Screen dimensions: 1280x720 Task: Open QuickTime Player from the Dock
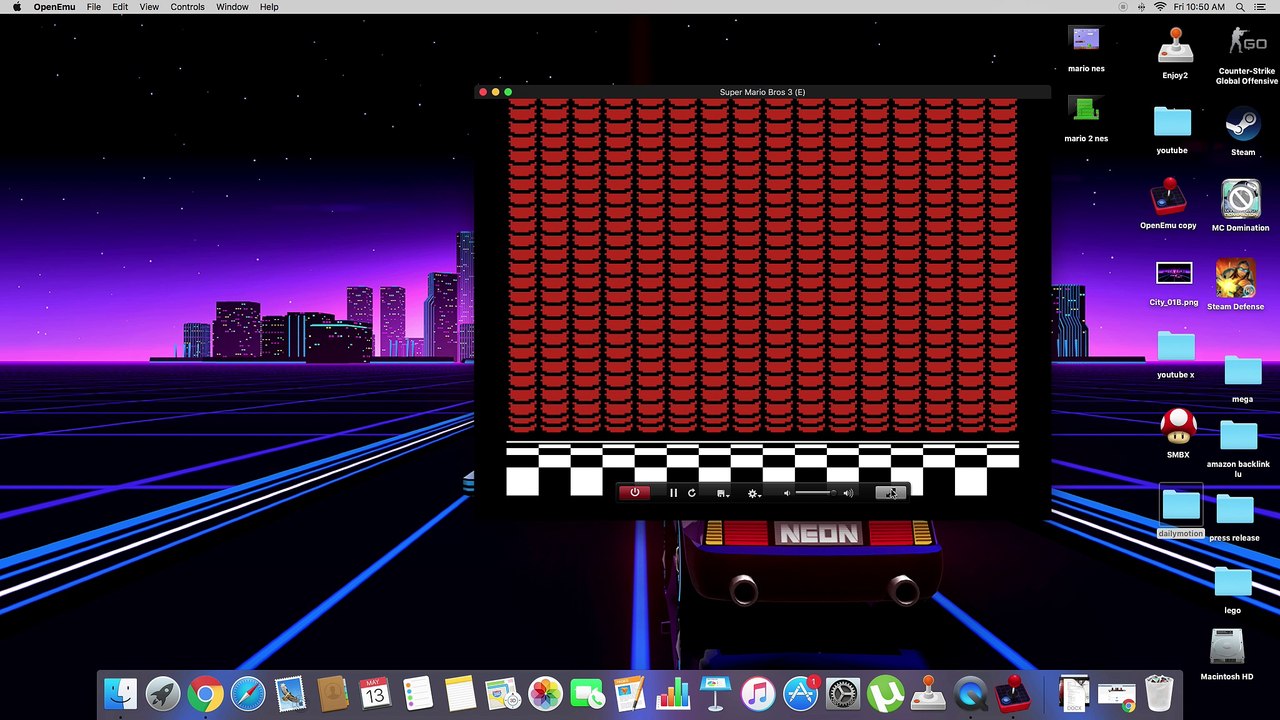pos(971,693)
